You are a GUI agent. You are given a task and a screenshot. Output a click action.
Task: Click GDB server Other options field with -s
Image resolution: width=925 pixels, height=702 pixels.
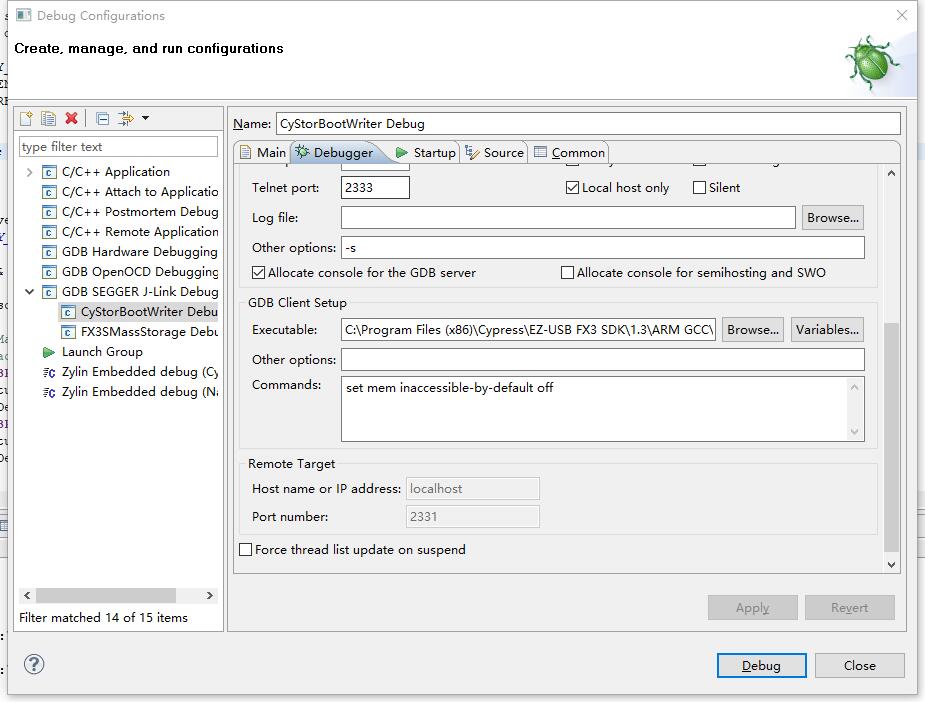coord(603,248)
